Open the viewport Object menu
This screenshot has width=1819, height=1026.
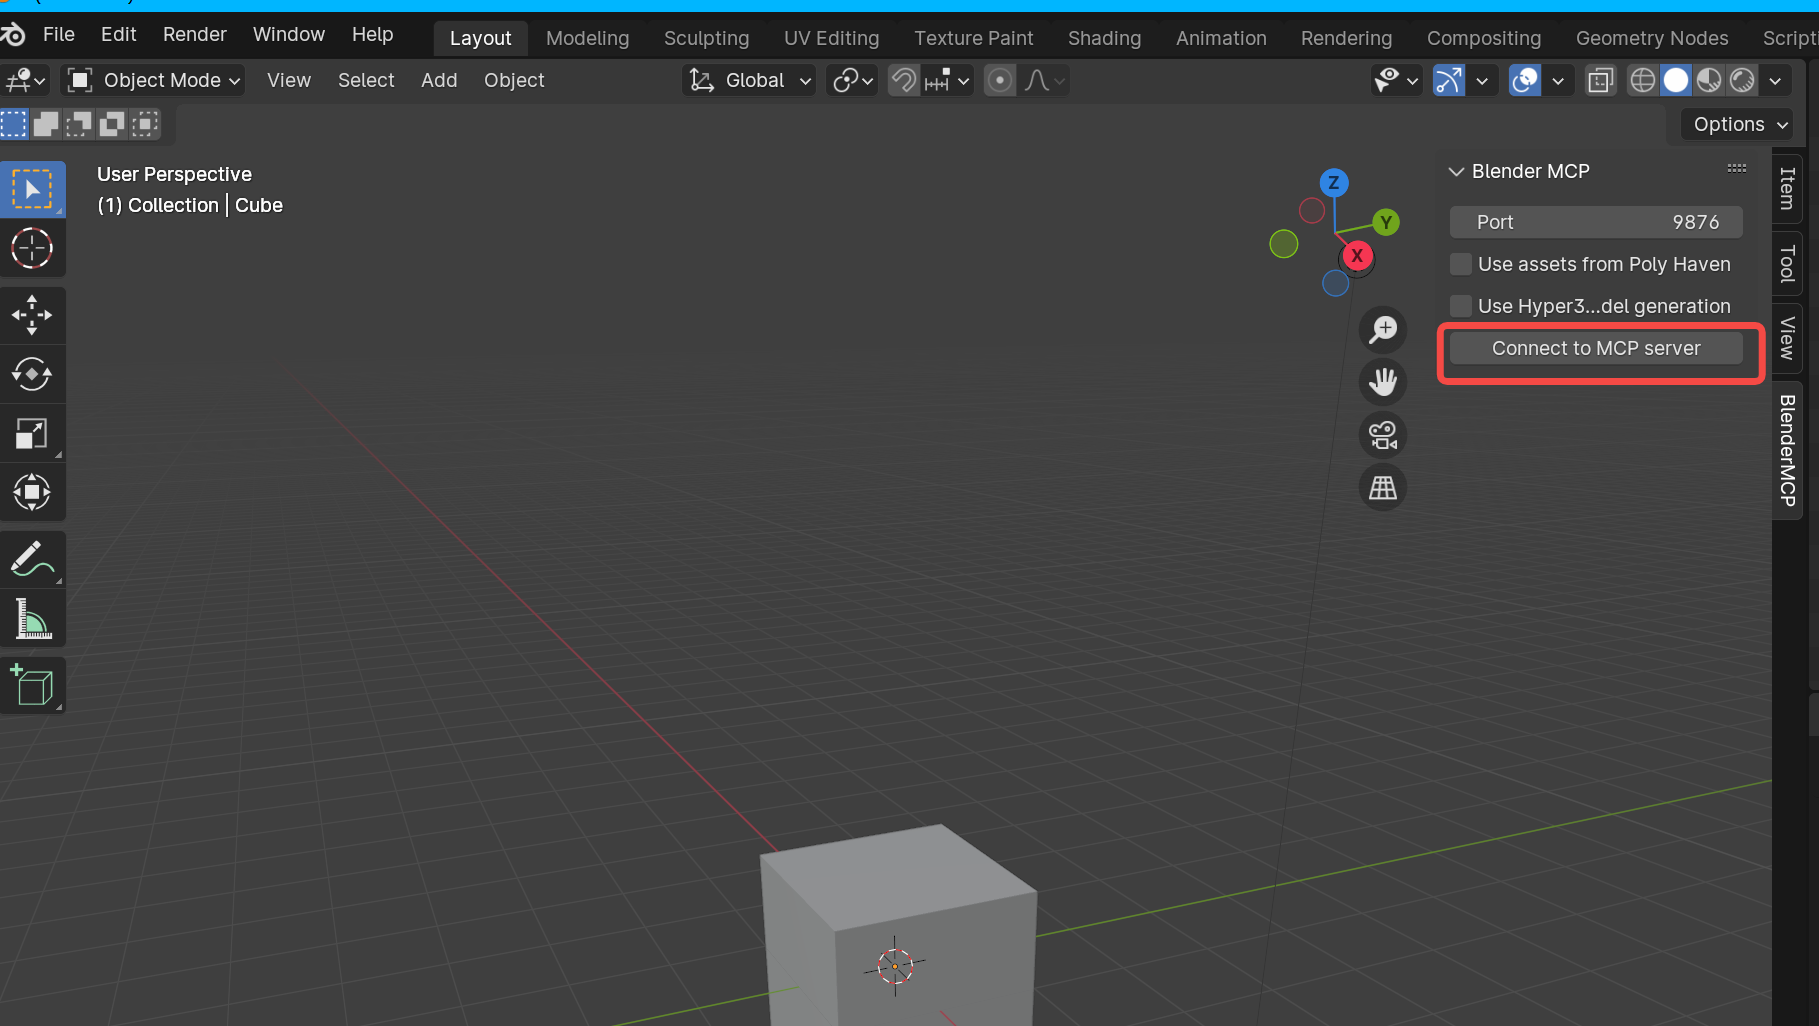click(514, 80)
